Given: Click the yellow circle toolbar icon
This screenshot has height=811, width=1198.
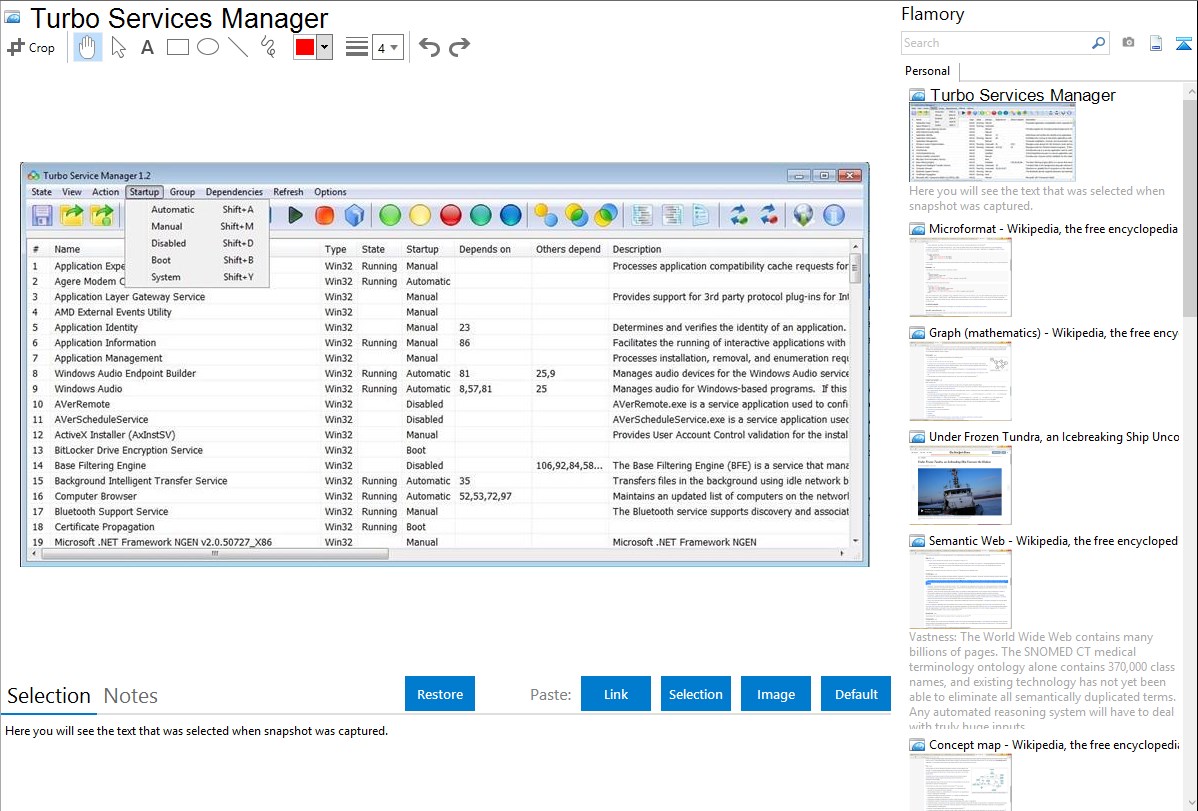Looking at the screenshot, I should (420, 216).
